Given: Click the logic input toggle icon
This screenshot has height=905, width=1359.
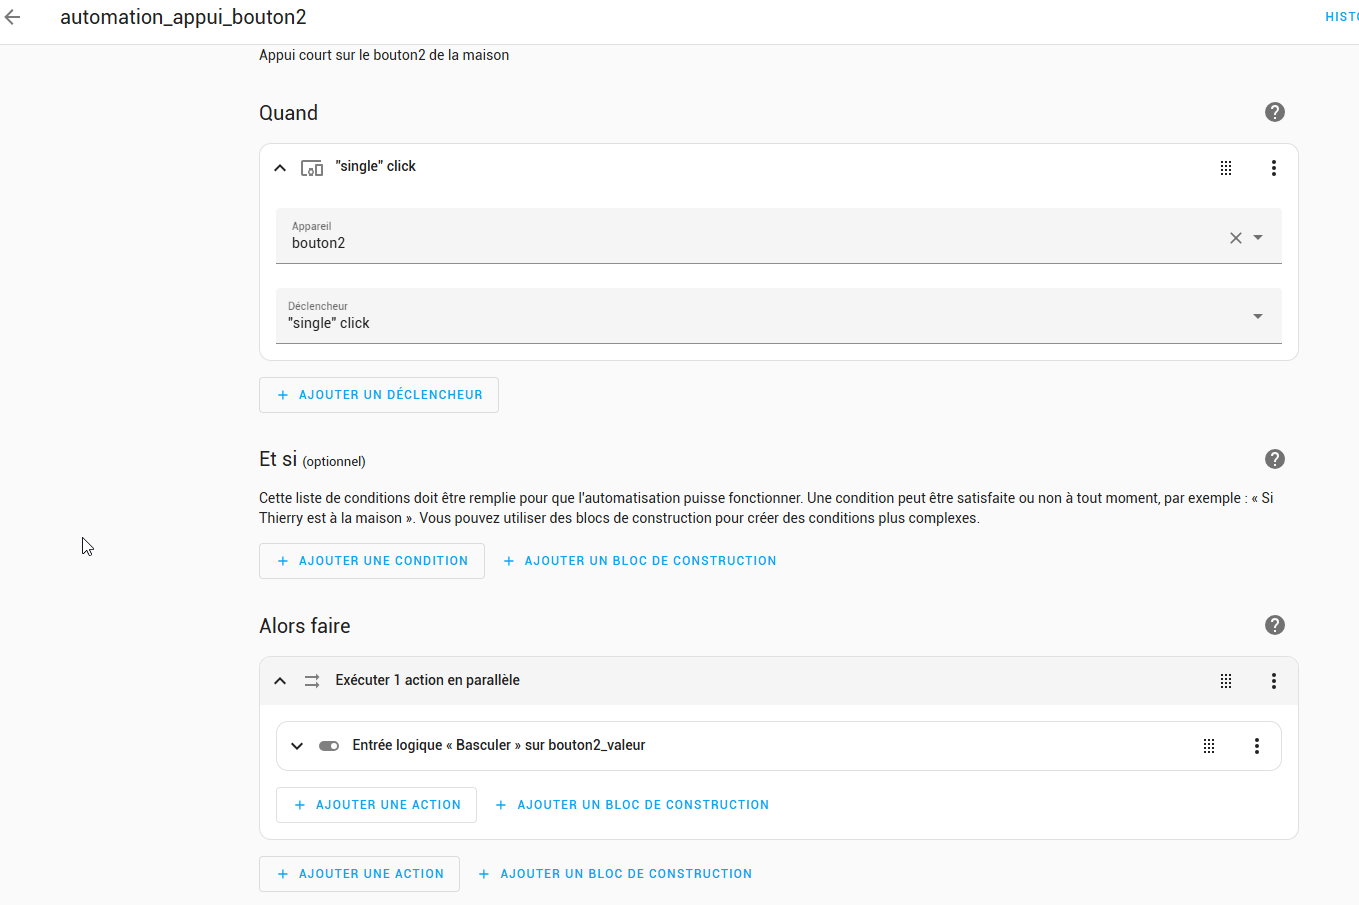Looking at the screenshot, I should point(329,746).
